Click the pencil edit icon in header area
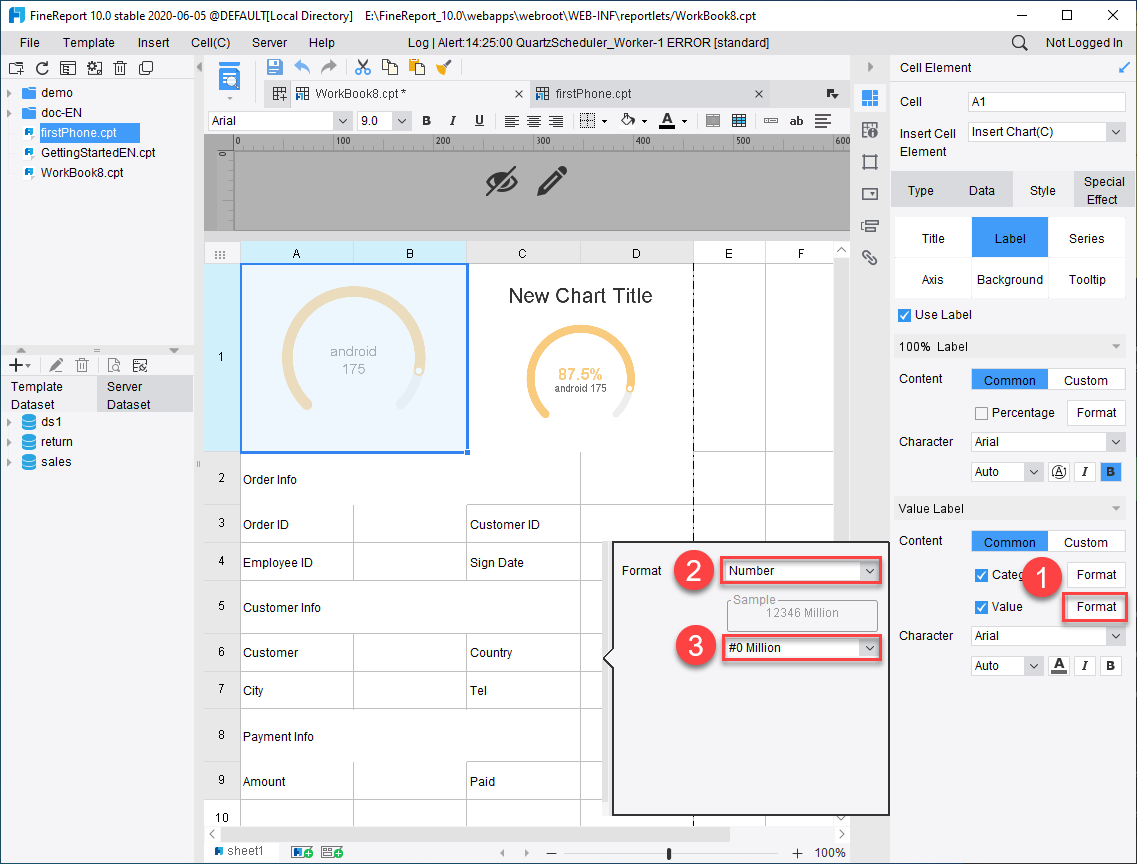Image resolution: width=1137 pixels, height=864 pixels. point(552,181)
